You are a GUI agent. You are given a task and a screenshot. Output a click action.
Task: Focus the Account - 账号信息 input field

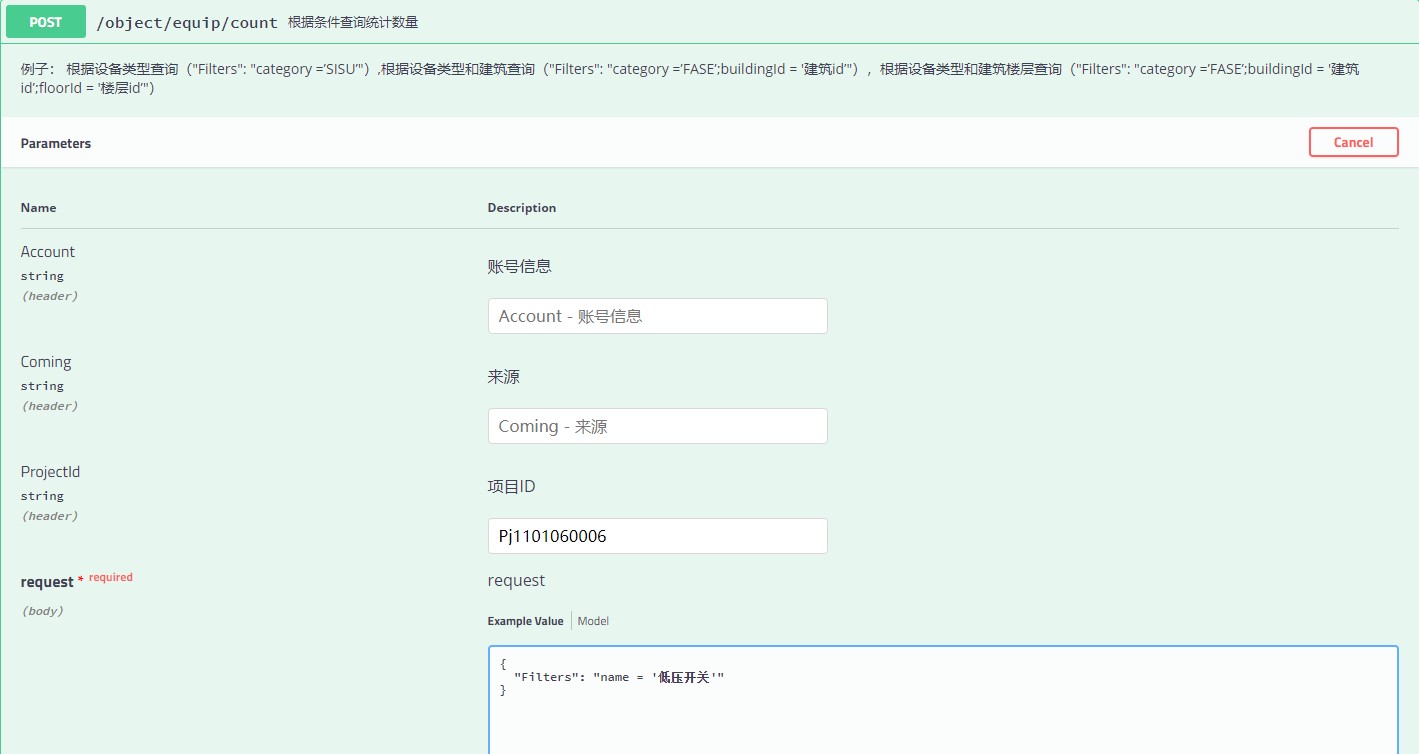point(657,316)
